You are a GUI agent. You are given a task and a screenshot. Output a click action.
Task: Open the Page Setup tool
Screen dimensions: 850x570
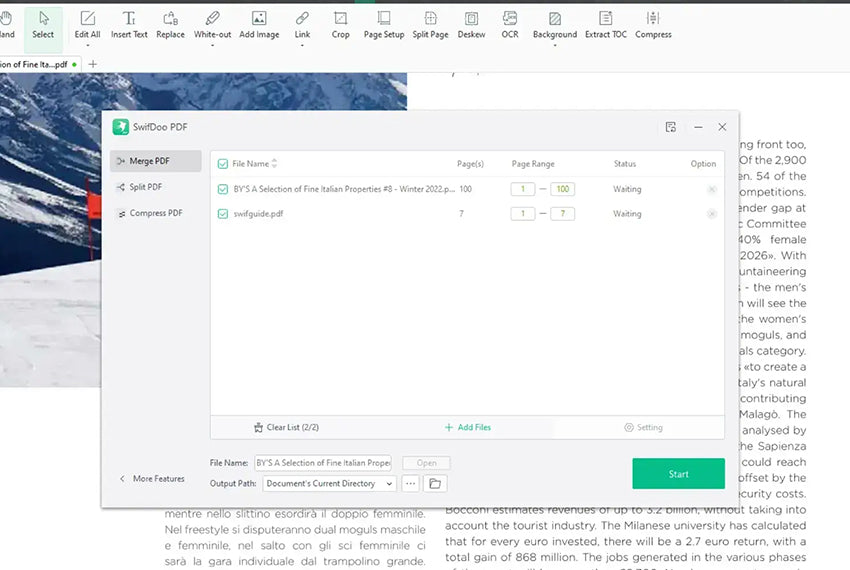tap(383, 19)
